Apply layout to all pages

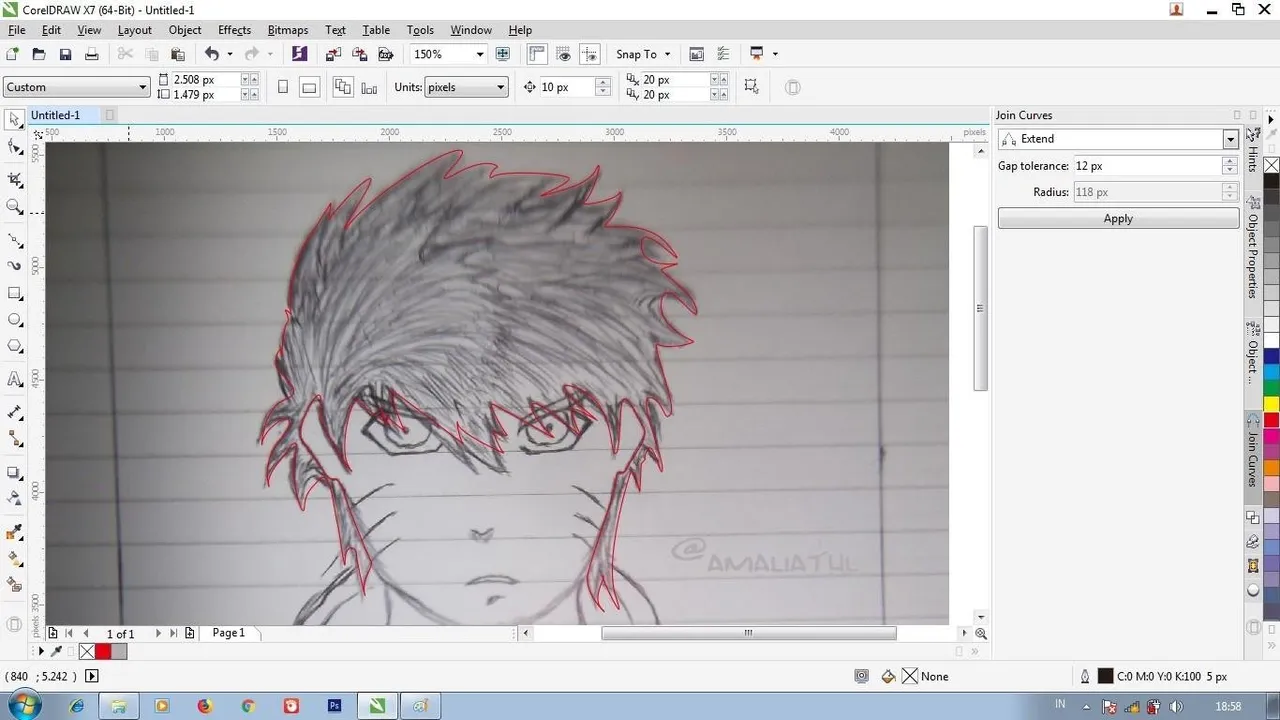[x=343, y=87]
